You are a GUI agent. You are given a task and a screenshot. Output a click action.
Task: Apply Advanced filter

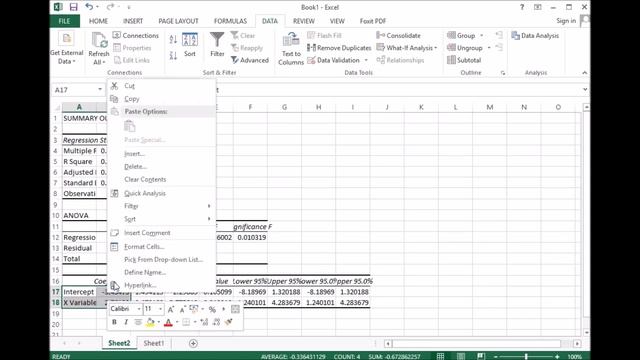(250, 60)
